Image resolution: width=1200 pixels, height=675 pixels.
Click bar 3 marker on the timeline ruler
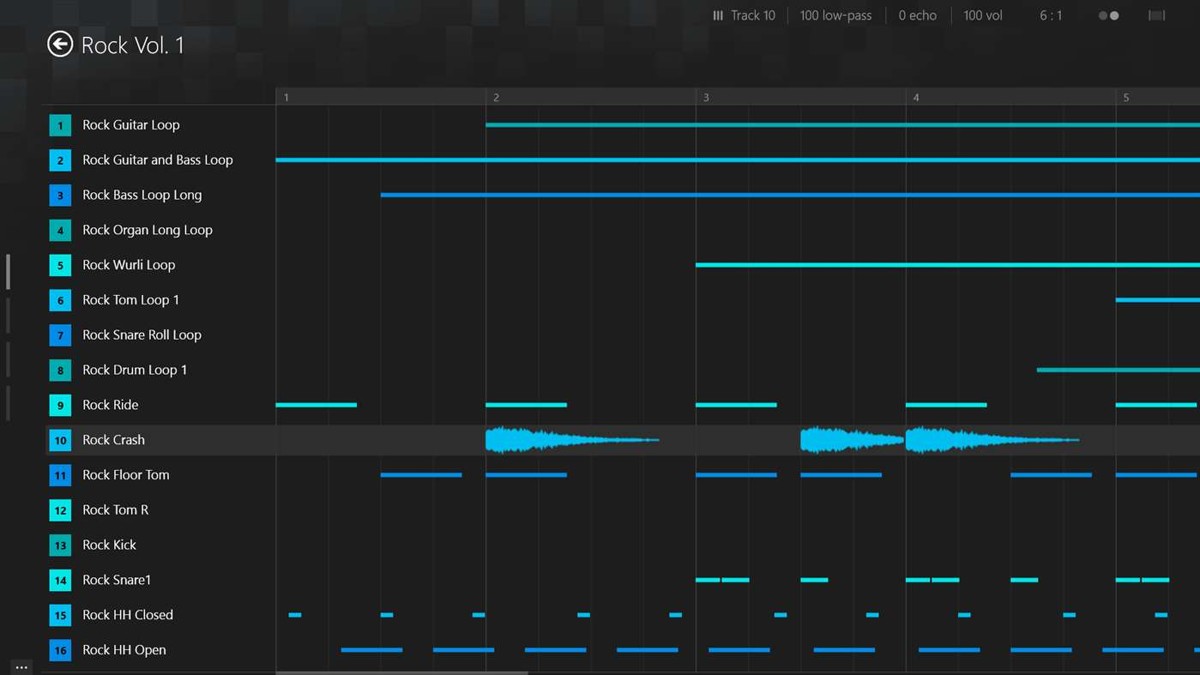tap(706, 97)
